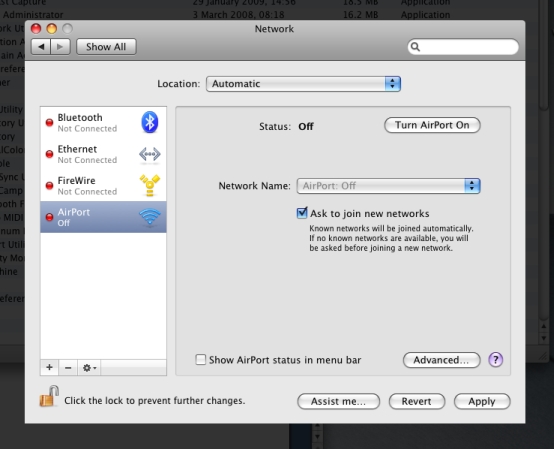Click the Bluetooth logo icon
The height and width of the screenshot is (449, 554).
(150, 122)
